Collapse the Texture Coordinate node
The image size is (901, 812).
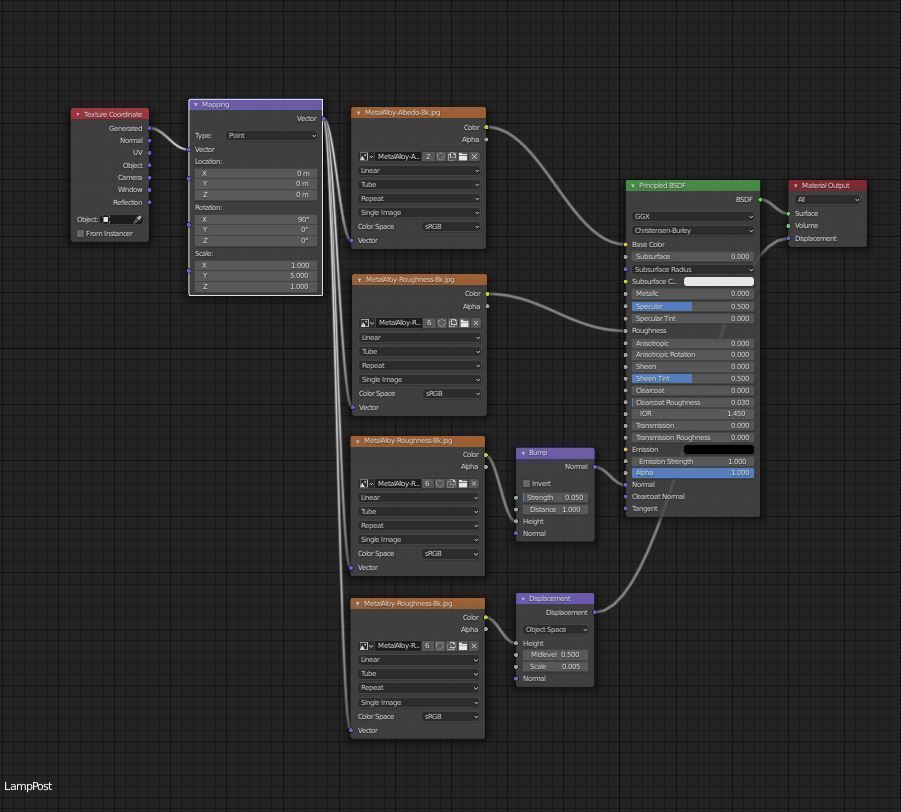point(78,114)
